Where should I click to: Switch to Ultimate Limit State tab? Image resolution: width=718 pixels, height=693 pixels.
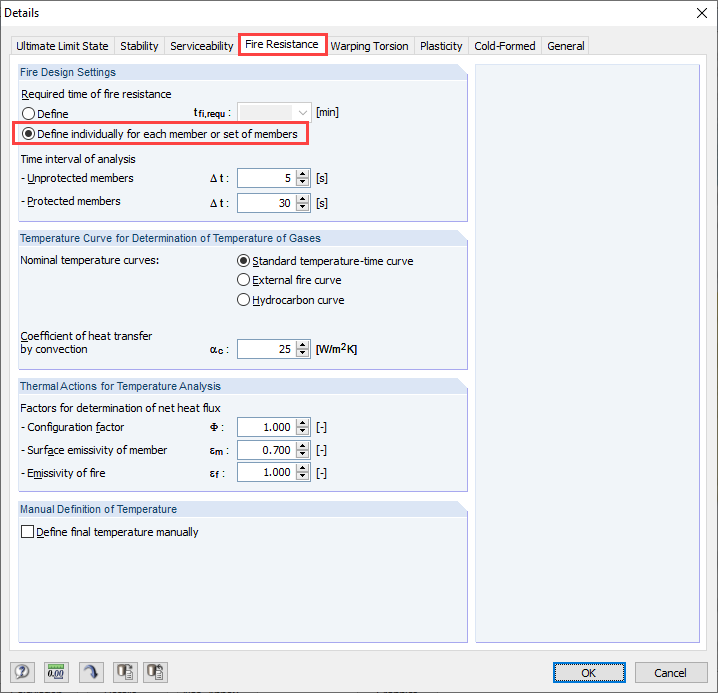[x=62, y=46]
